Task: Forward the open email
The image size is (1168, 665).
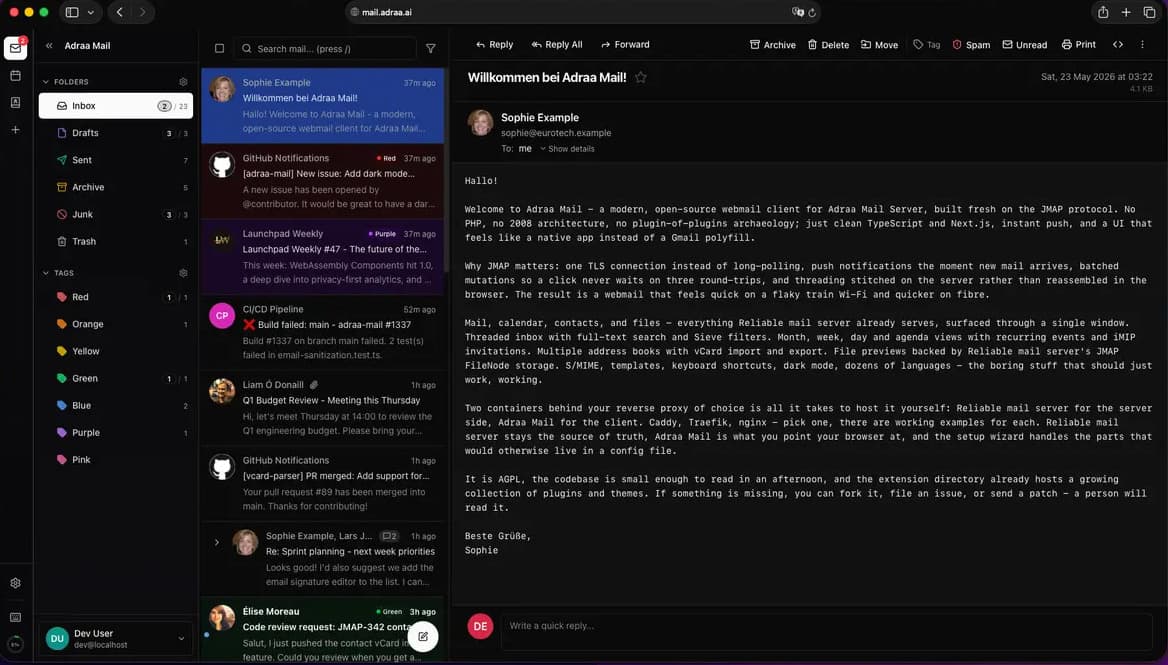Action: pyautogui.click(x=626, y=45)
